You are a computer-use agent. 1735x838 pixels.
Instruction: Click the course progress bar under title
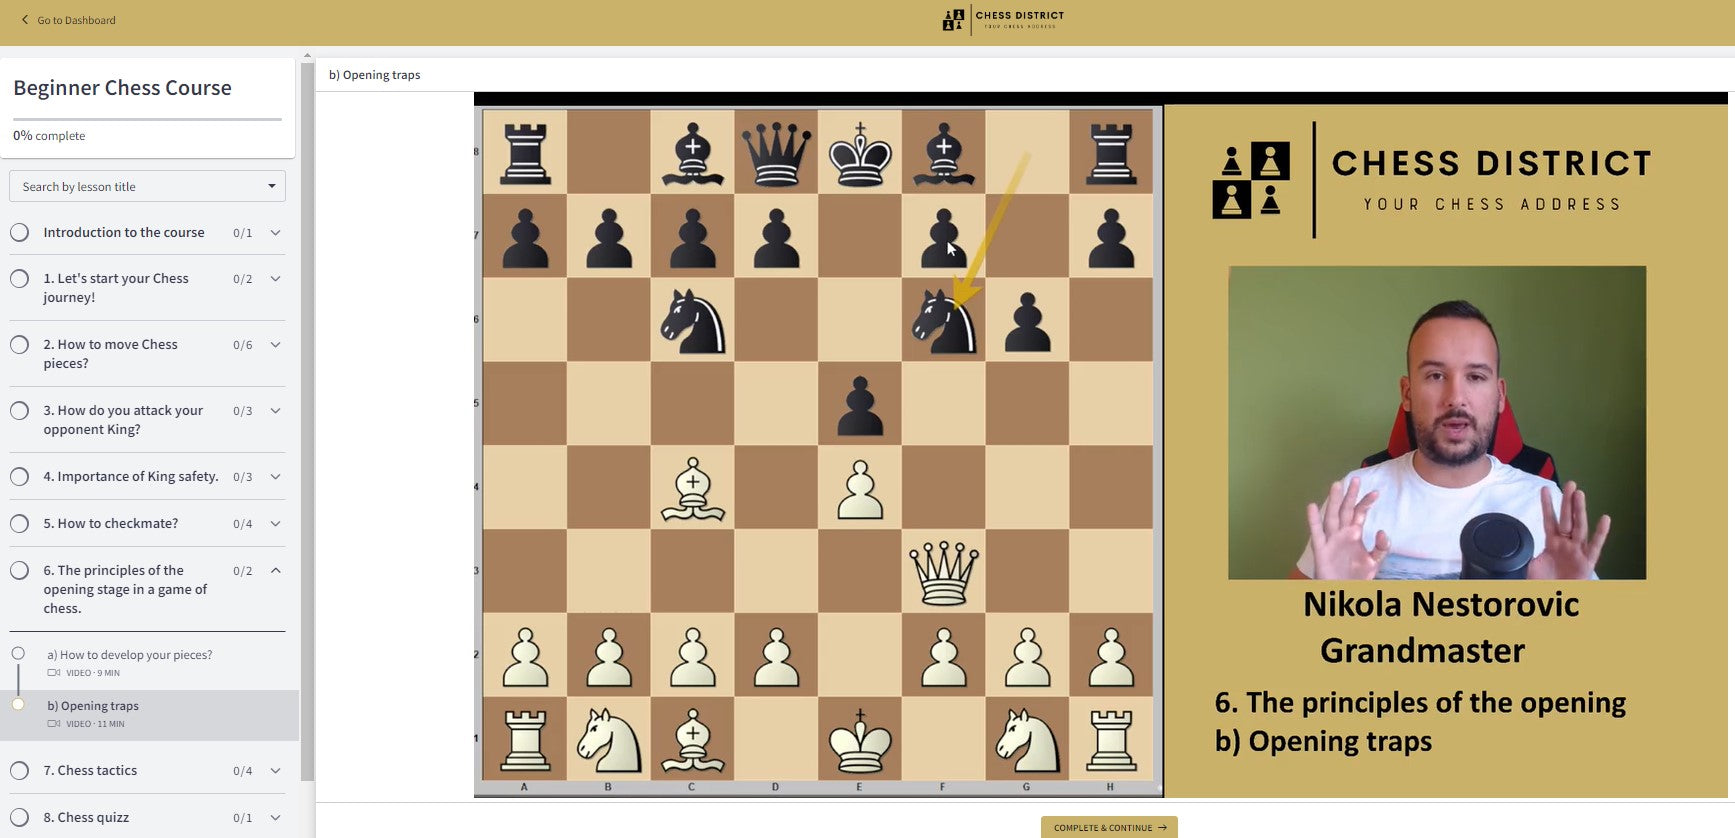point(147,119)
